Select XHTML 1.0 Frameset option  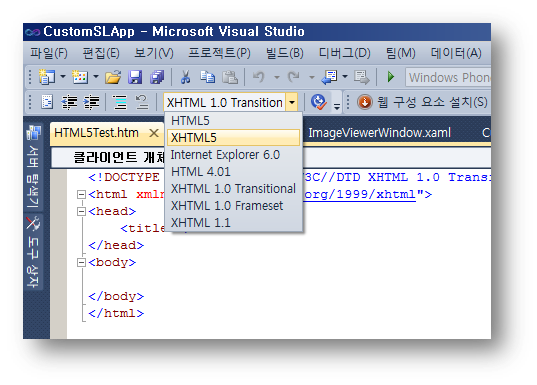pos(234,206)
